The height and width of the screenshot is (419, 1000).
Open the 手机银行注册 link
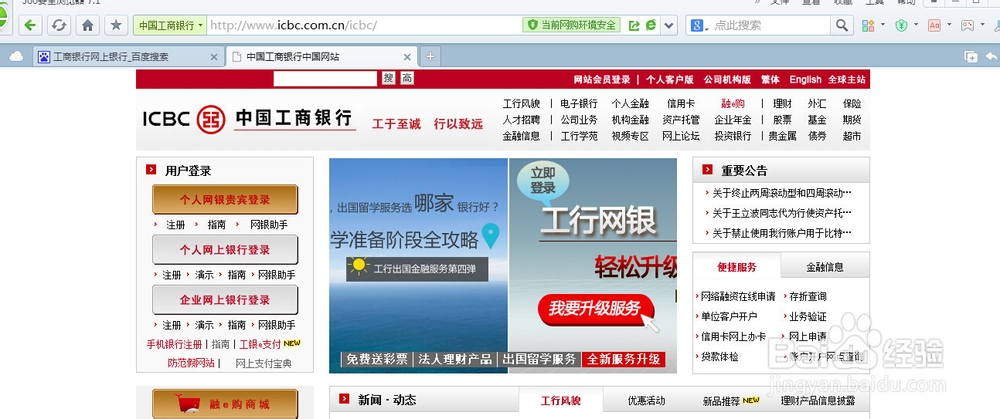[174, 344]
